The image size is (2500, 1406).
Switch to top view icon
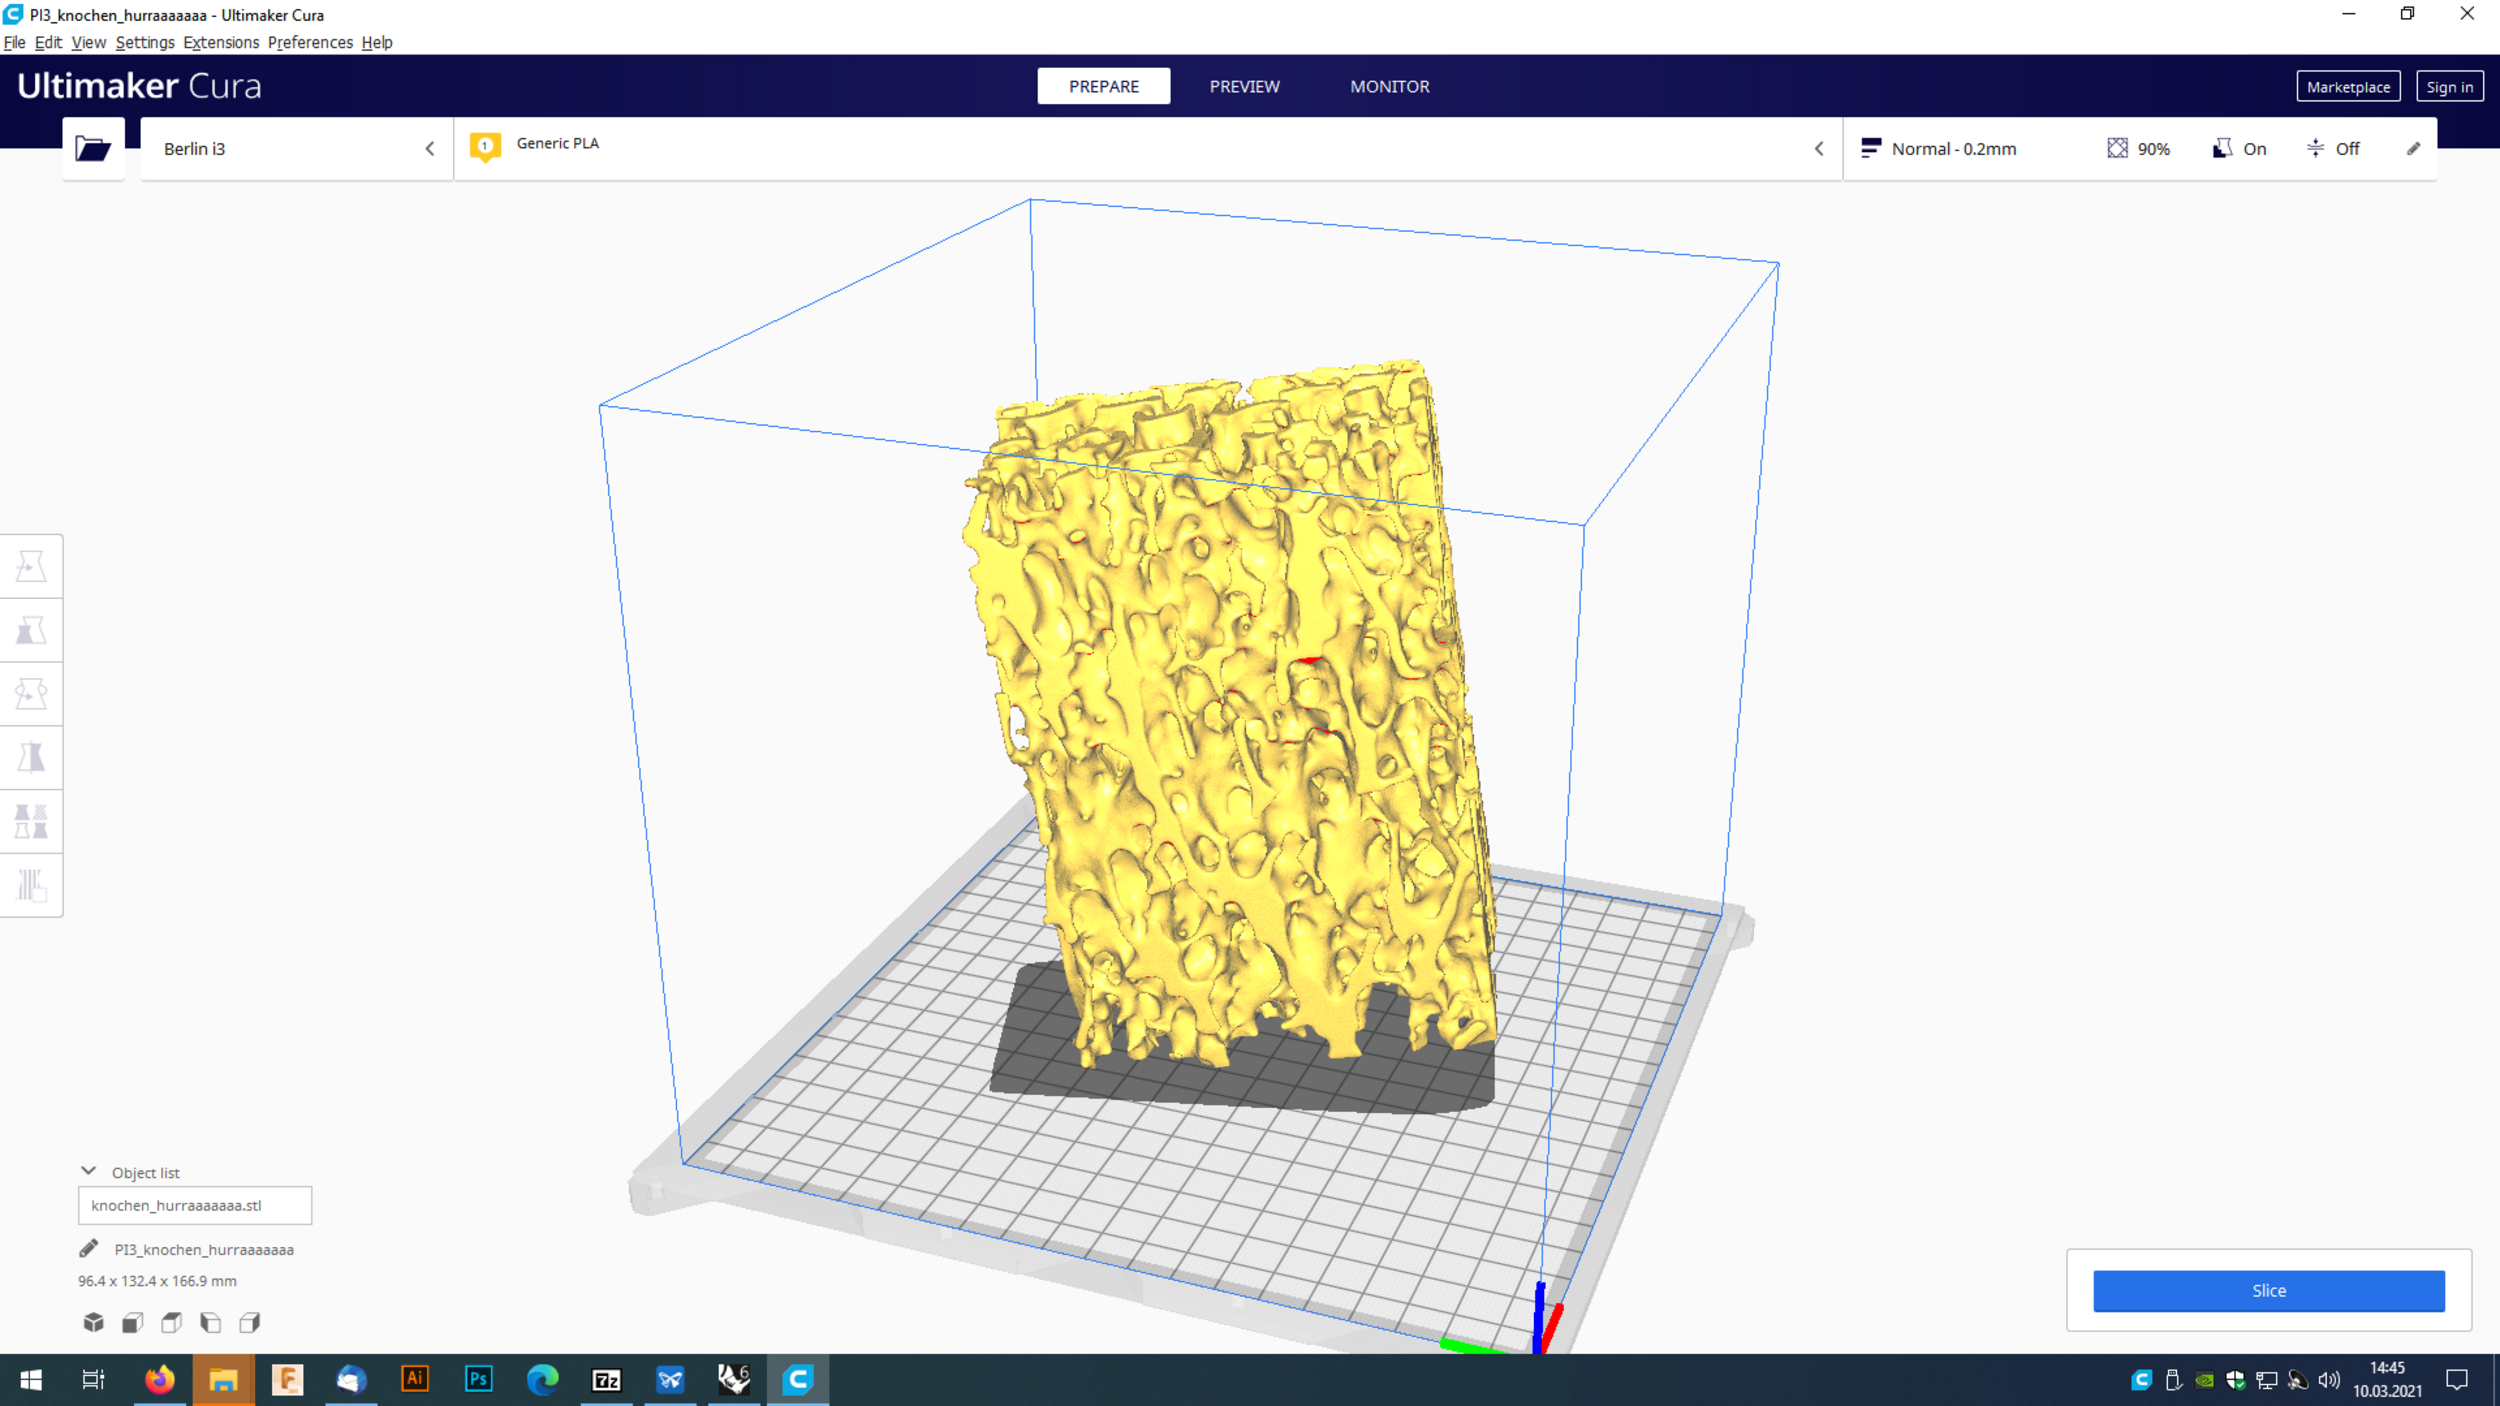(x=171, y=1323)
